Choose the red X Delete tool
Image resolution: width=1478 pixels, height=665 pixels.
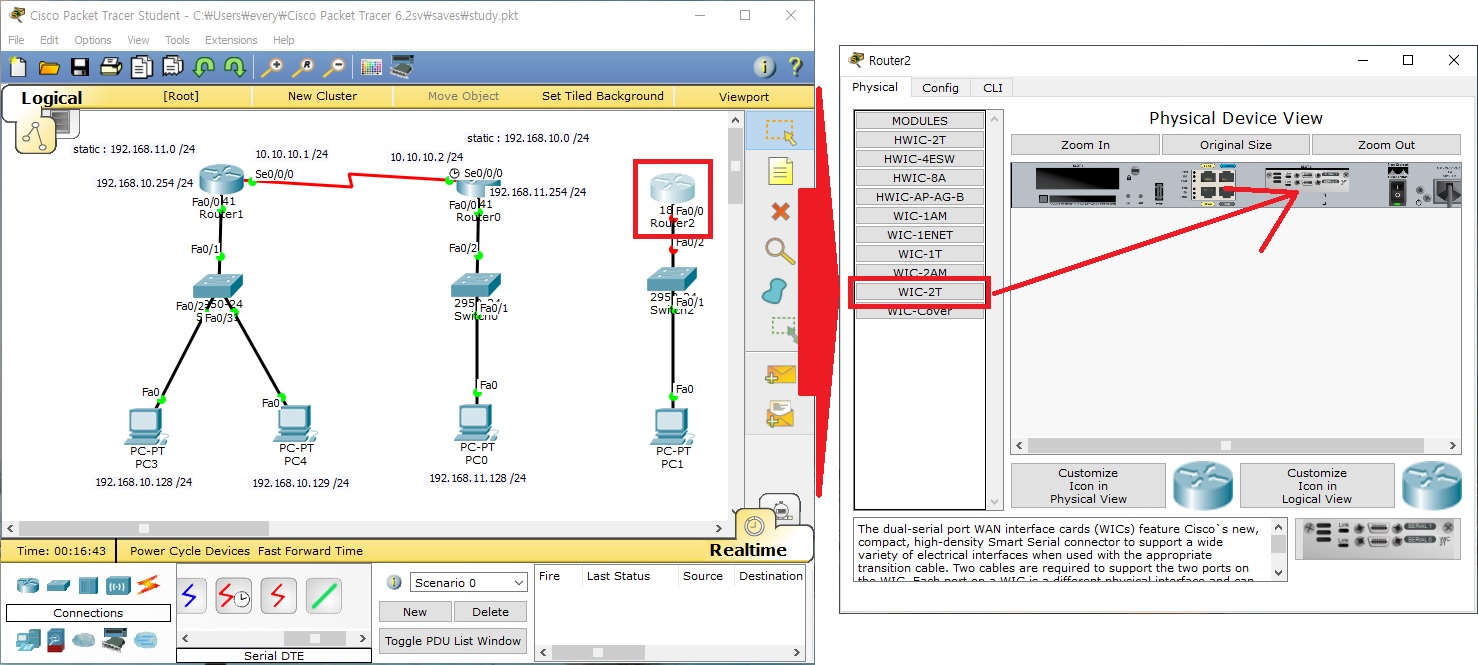pos(781,211)
